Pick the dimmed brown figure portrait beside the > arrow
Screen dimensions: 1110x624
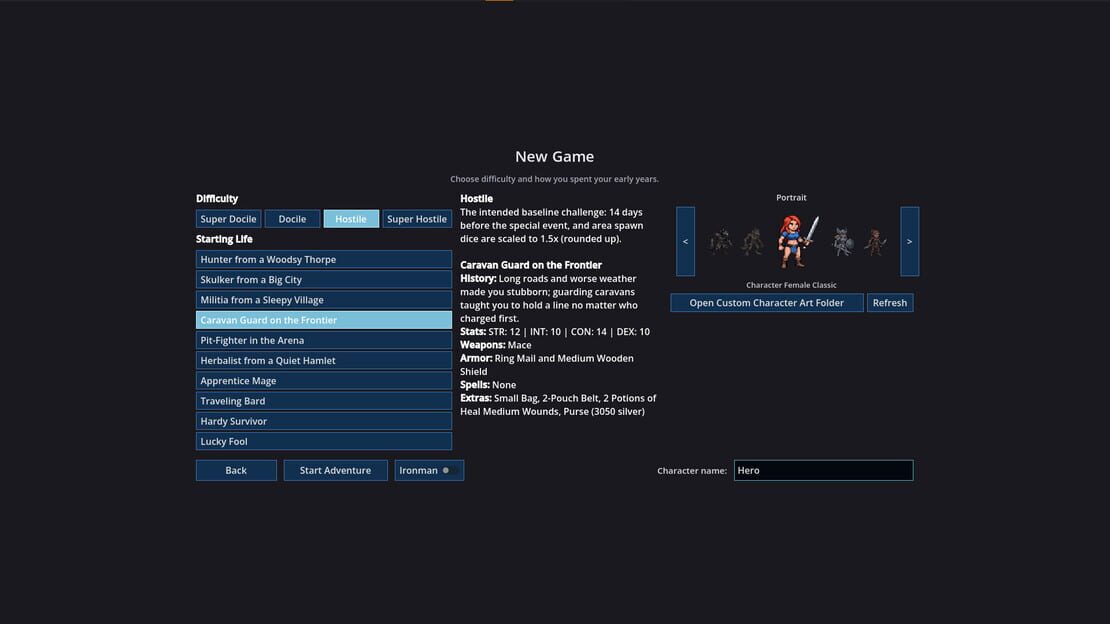[x=876, y=242]
